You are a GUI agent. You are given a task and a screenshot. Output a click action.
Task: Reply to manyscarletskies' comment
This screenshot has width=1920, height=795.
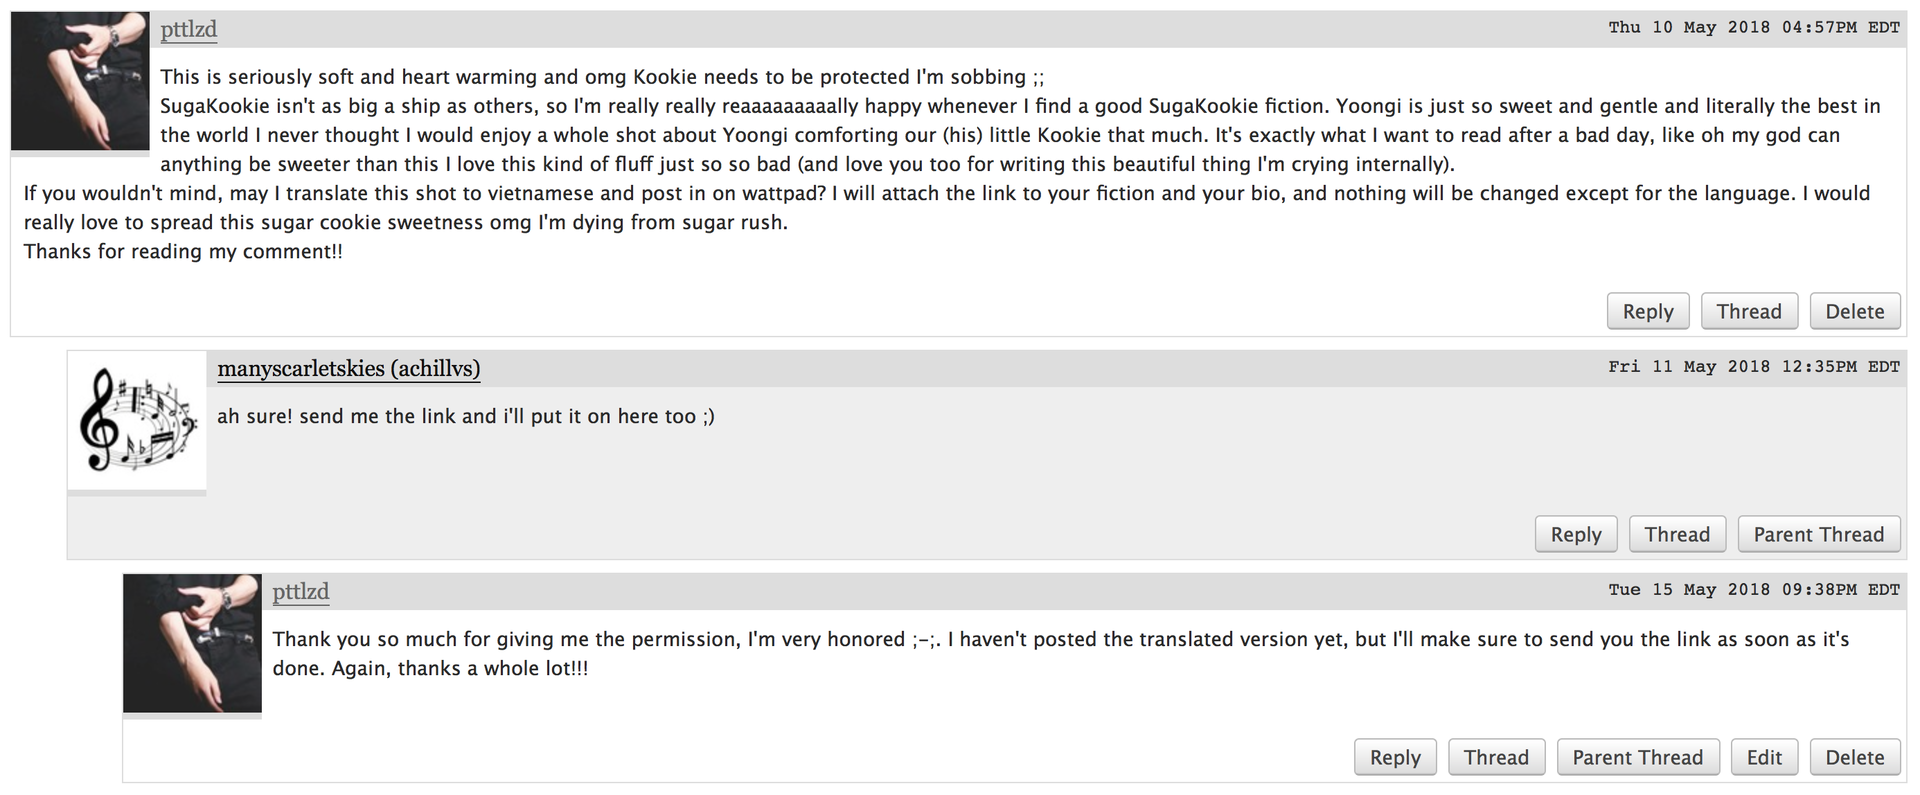[1575, 535]
